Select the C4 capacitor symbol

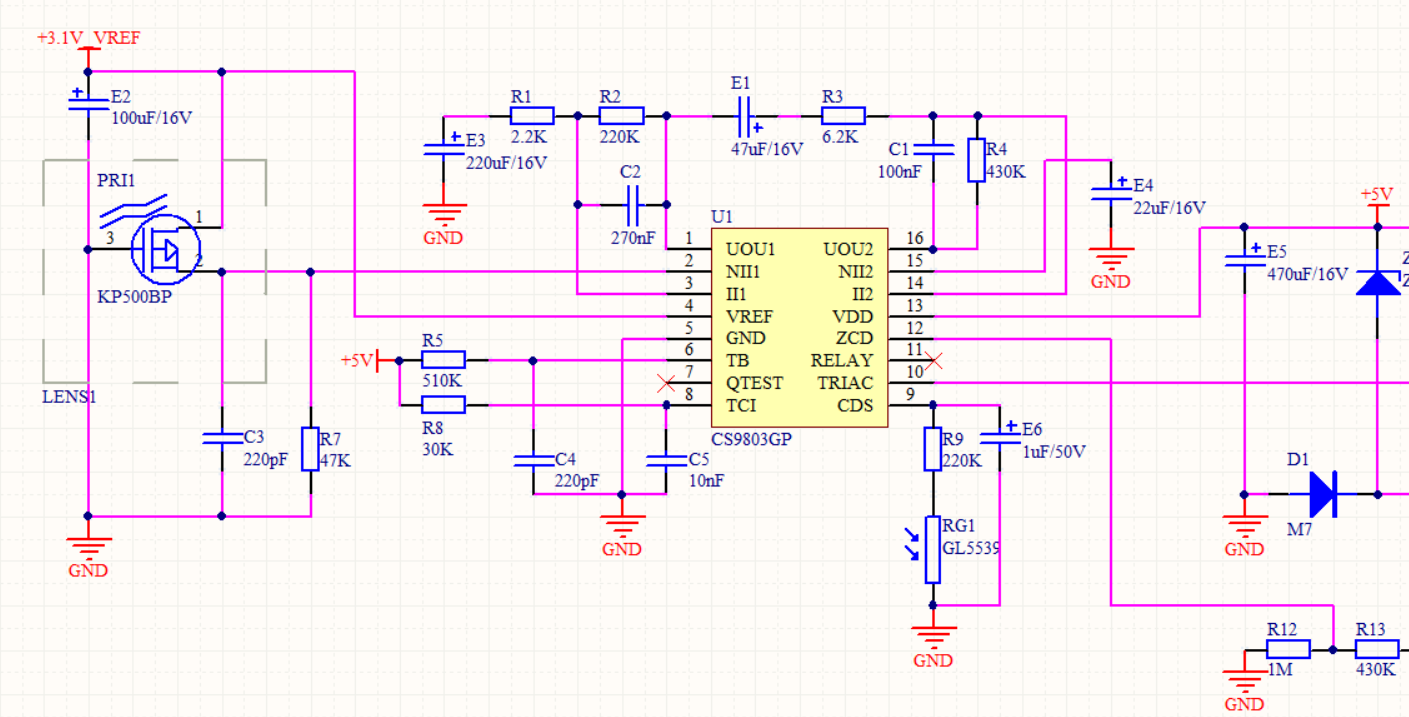click(533, 460)
